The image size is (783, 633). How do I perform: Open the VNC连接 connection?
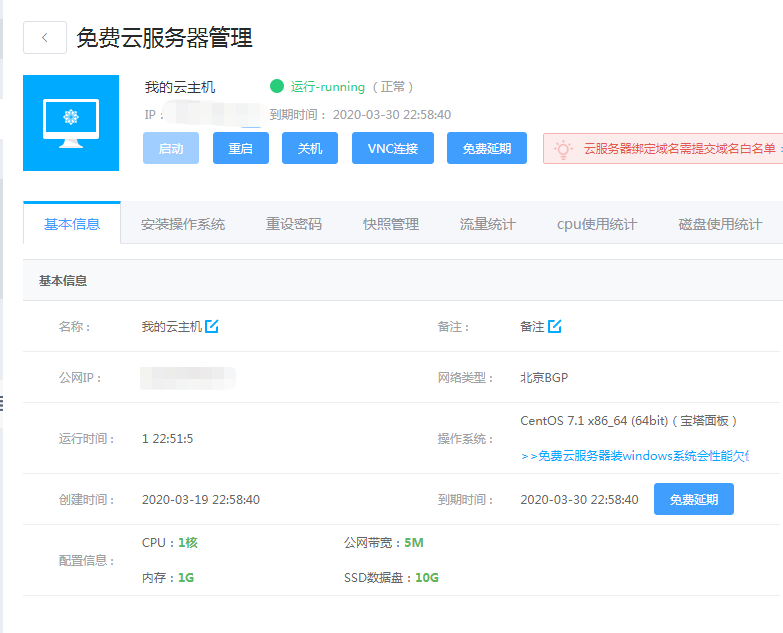point(392,148)
